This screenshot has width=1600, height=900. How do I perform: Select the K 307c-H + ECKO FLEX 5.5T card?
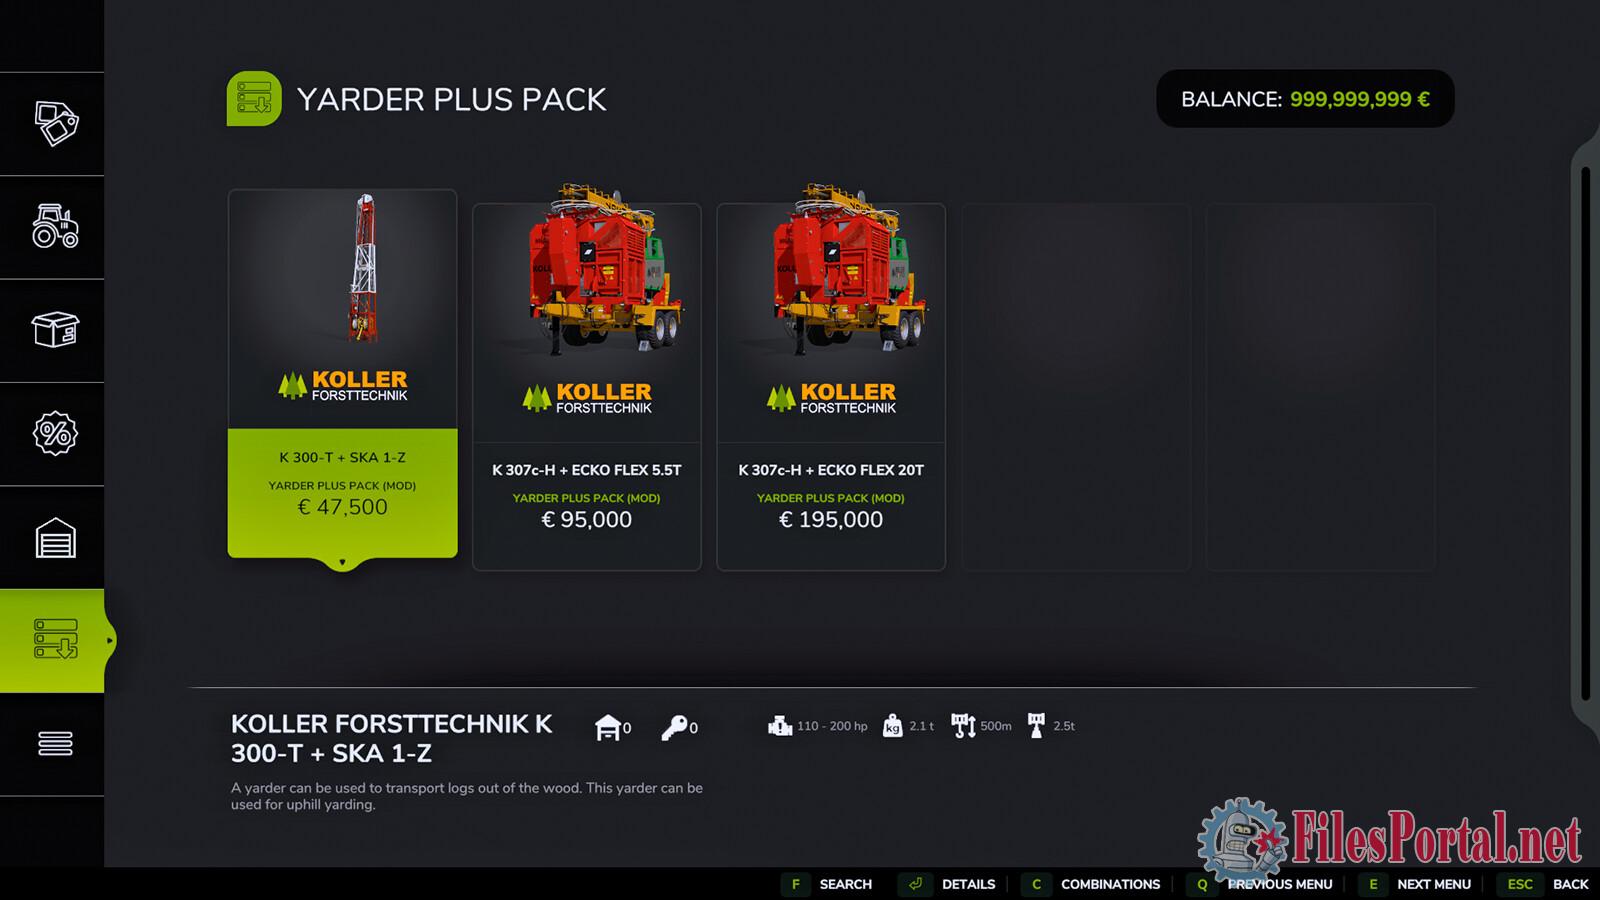(587, 387)
